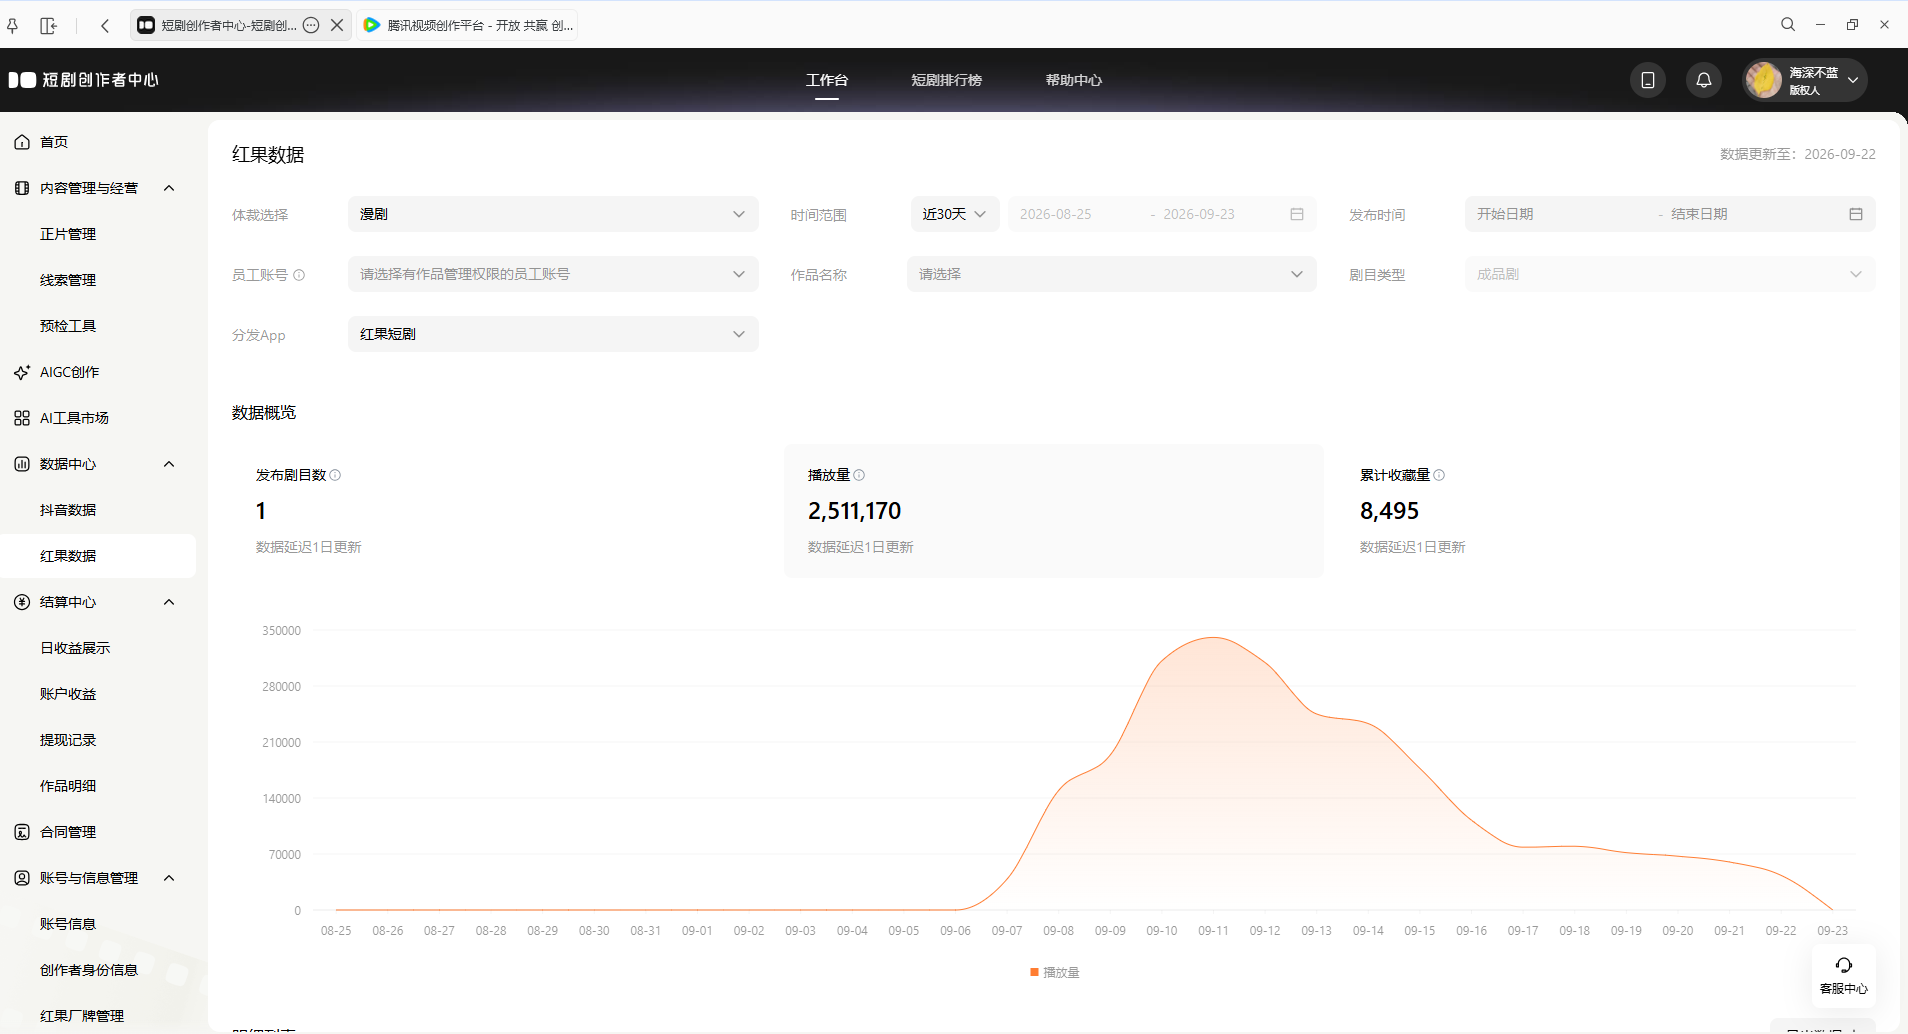This screenshot has width=1908, height=1034.
Task: Click info icon next to 发布剧目数
Action: pos(335,475)
